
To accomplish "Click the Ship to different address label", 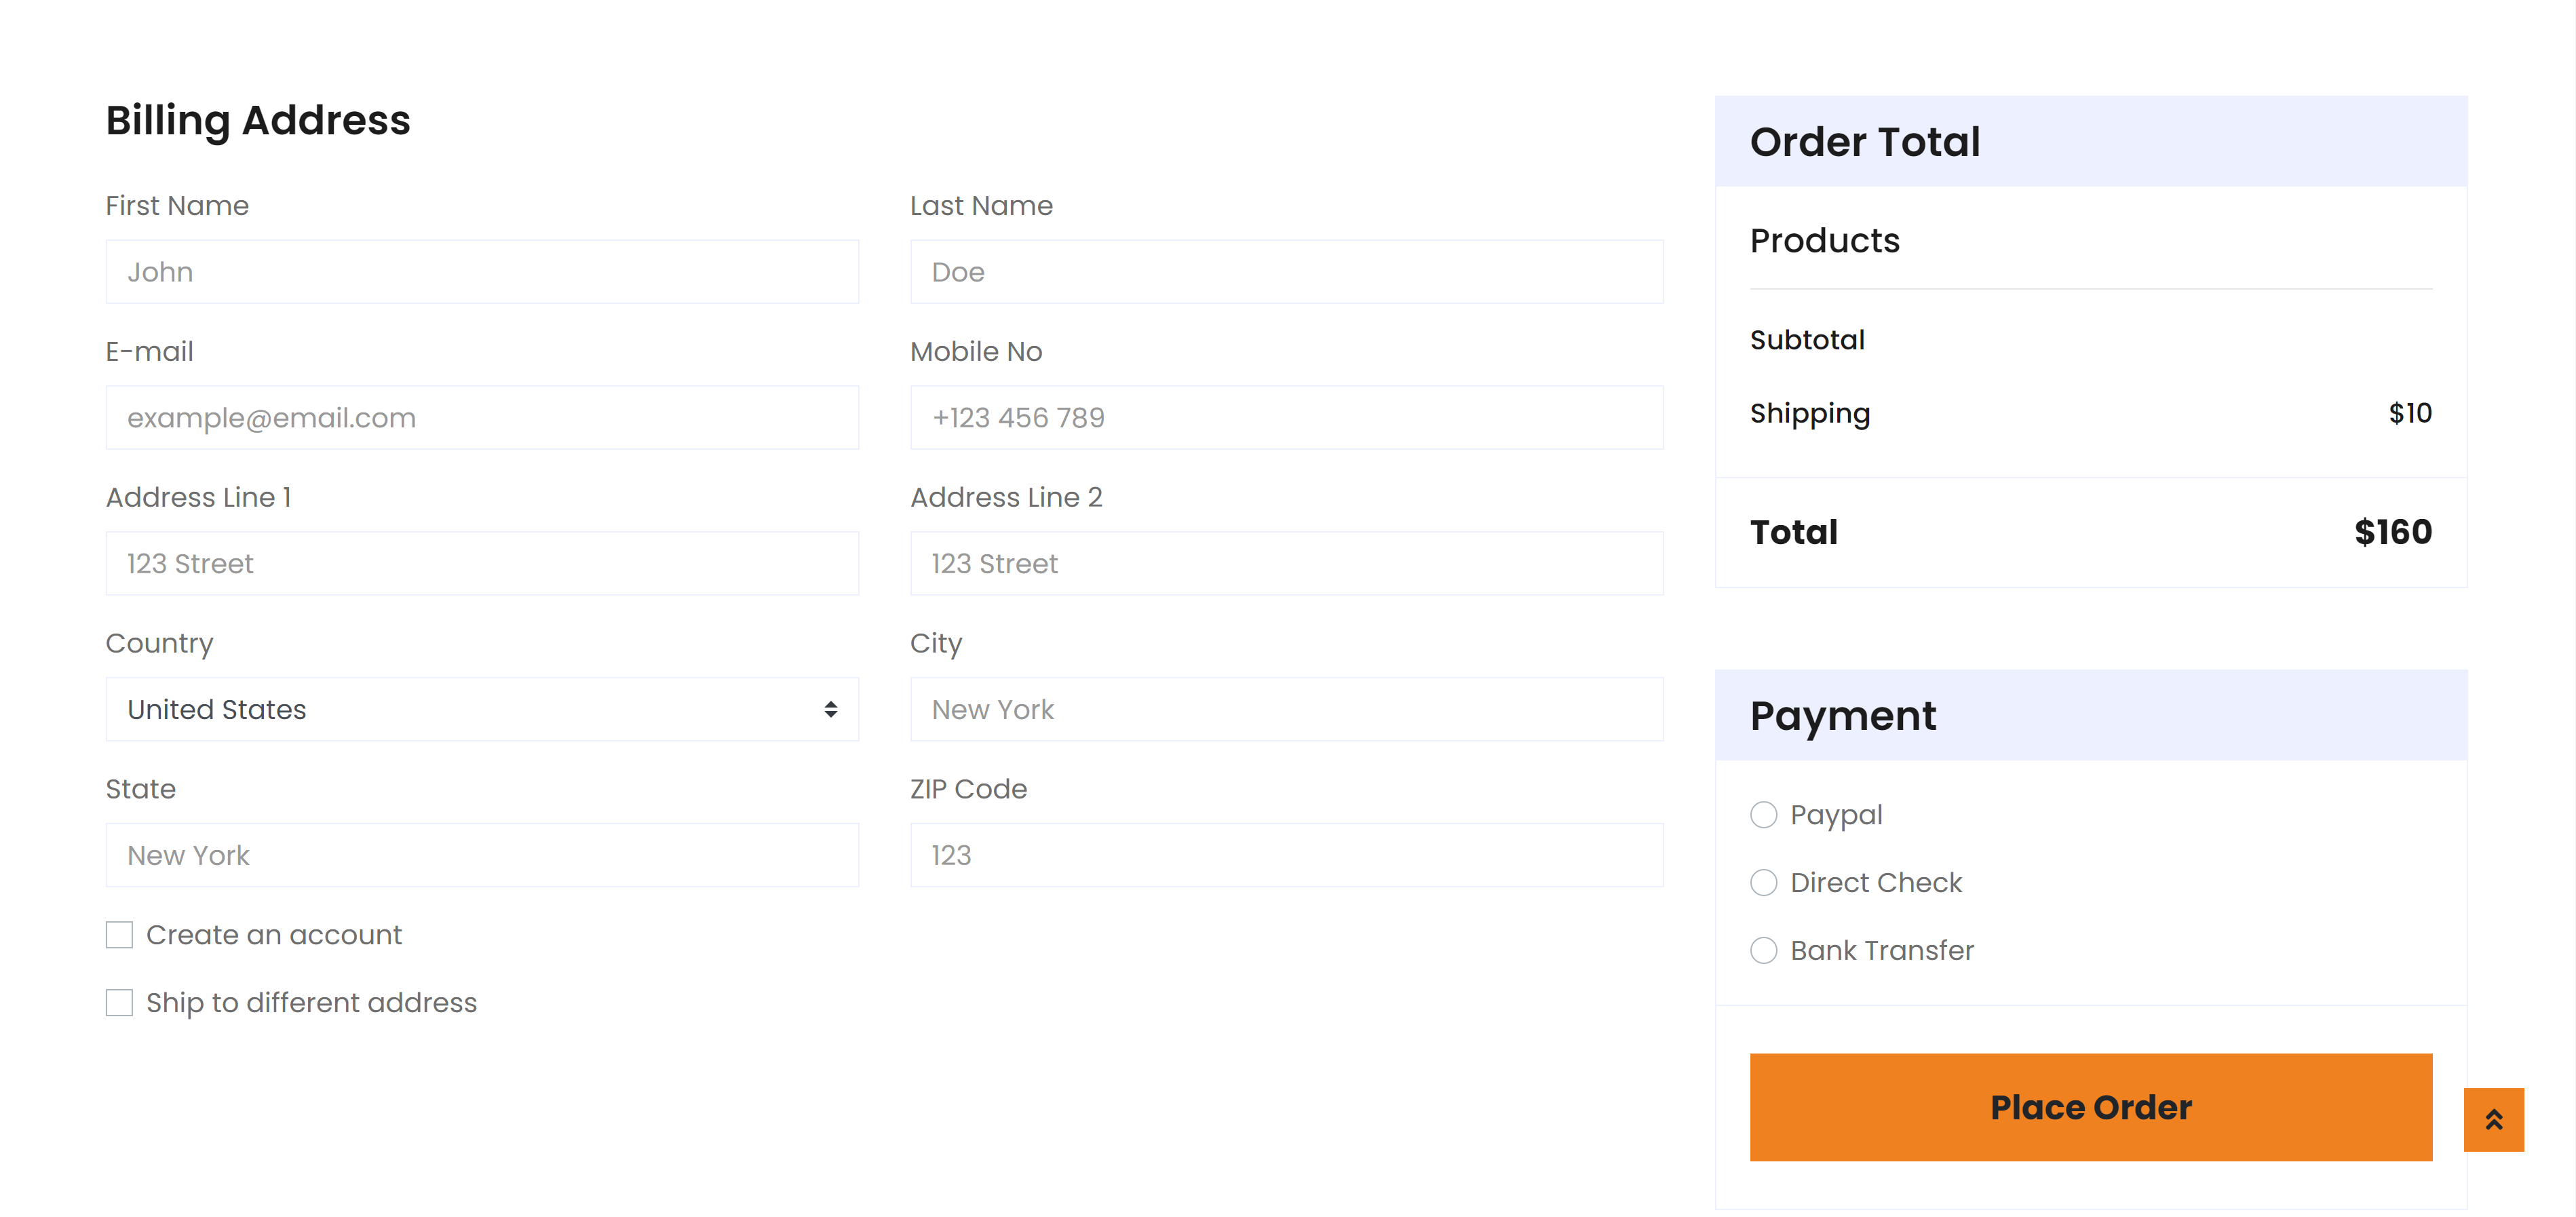I will tap(311, 1003).
